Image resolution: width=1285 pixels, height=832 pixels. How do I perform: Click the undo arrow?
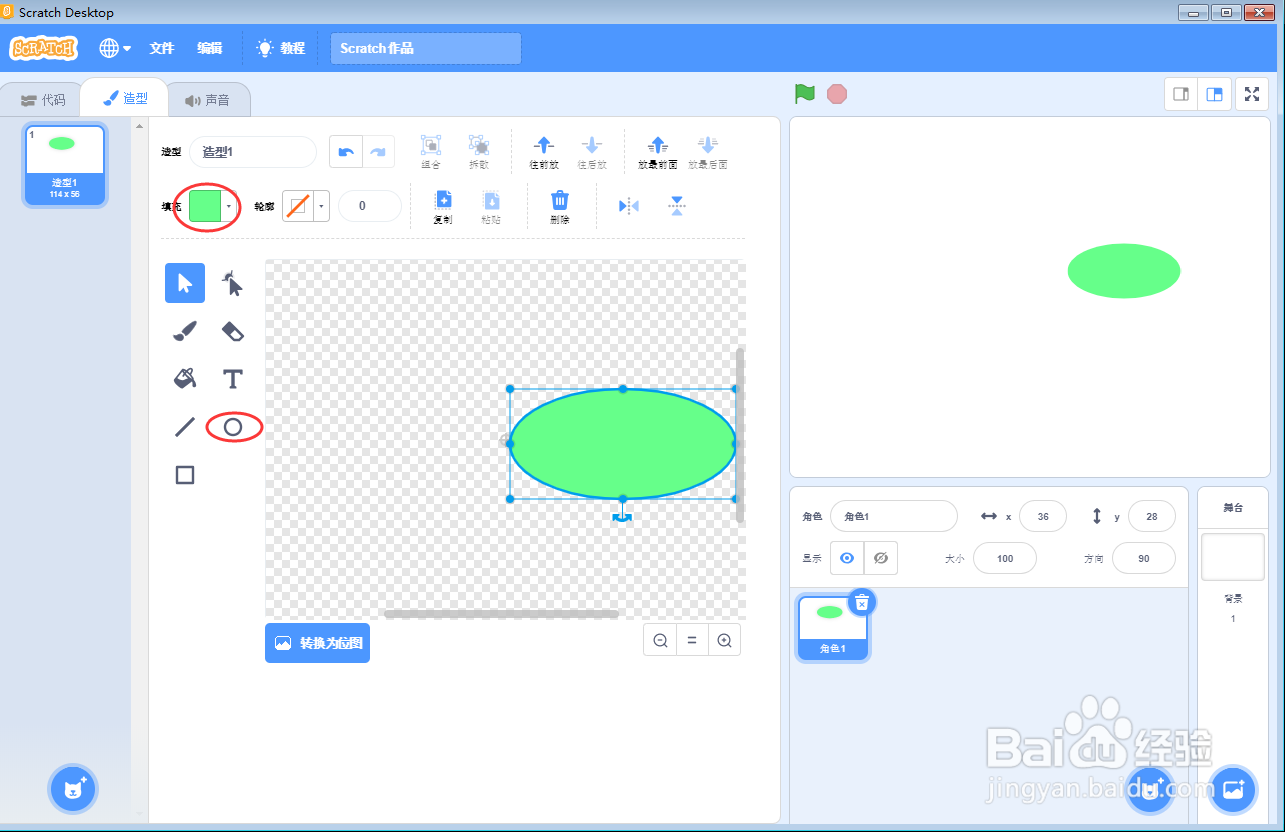coord(346,152)
